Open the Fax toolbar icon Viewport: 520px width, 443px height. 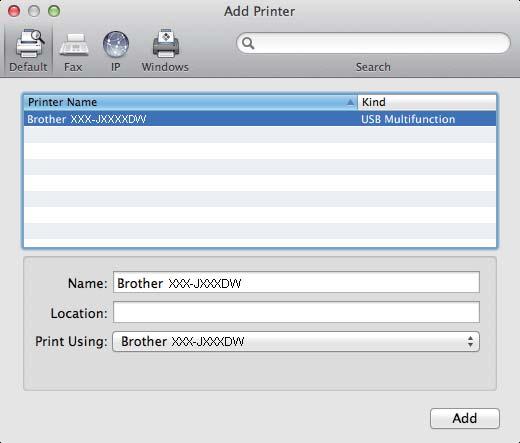[x=74, y=44]
